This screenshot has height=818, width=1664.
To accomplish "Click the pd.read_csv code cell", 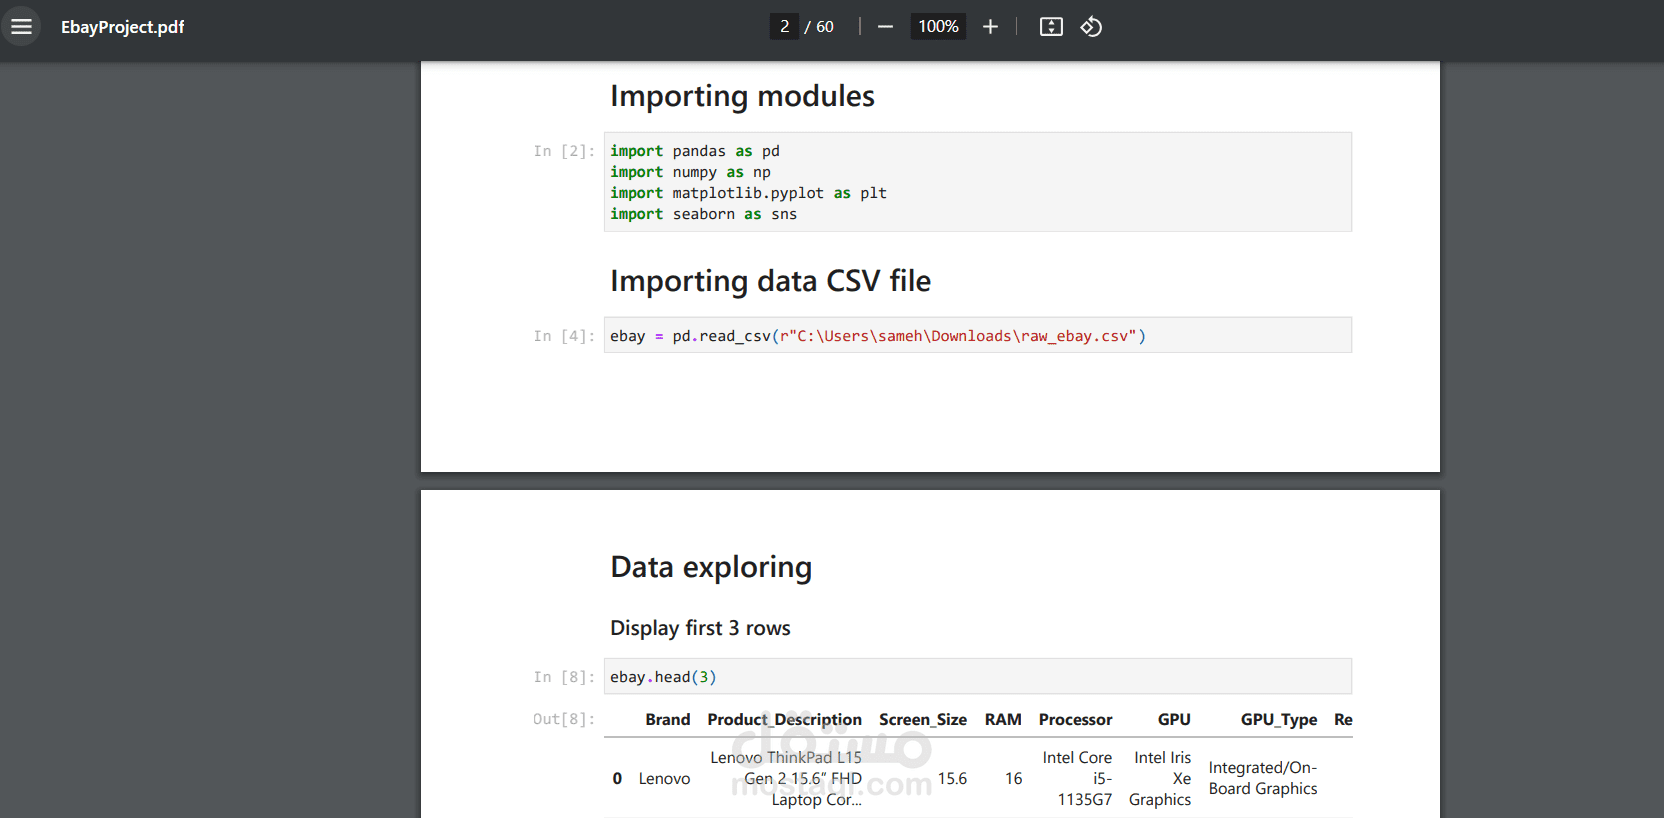I will tap(877, 336).
